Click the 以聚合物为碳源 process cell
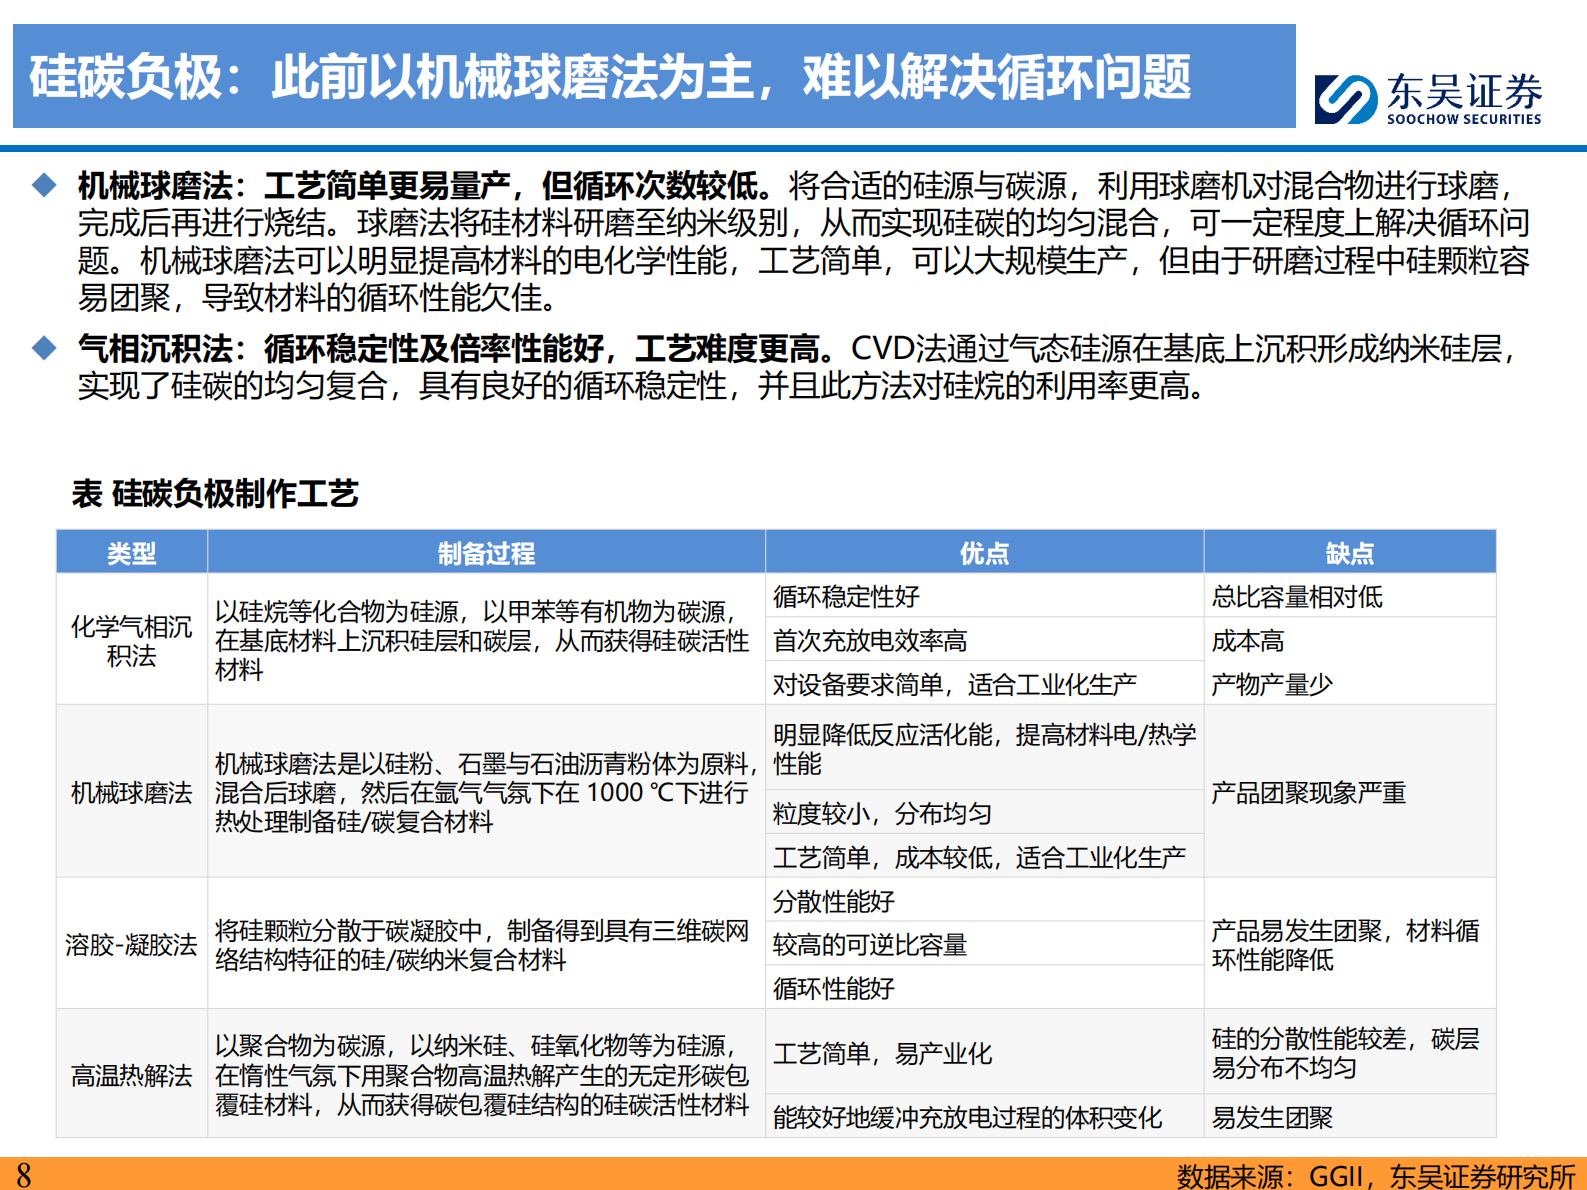Image resolution: width=1587 pixels, height=1190 pixels. click(486, 1075)
